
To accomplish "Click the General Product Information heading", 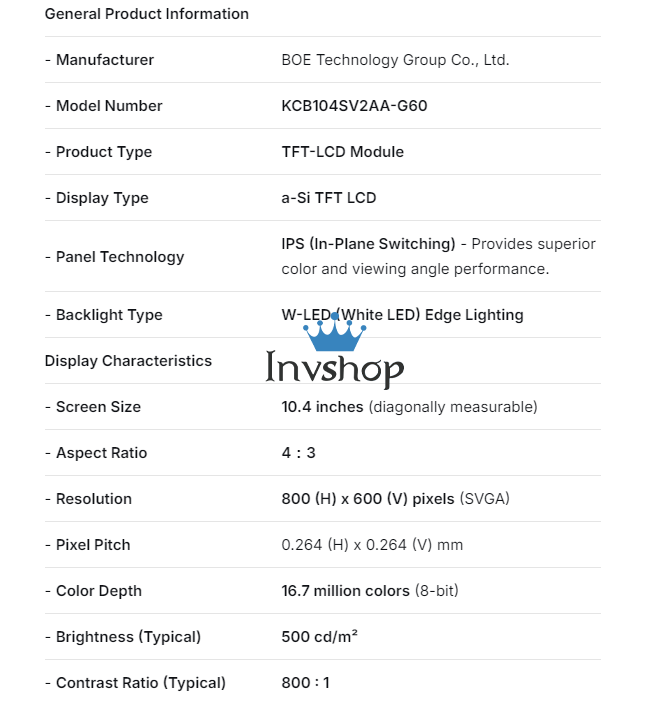I will pyautogui.click(x=147, y=14).
